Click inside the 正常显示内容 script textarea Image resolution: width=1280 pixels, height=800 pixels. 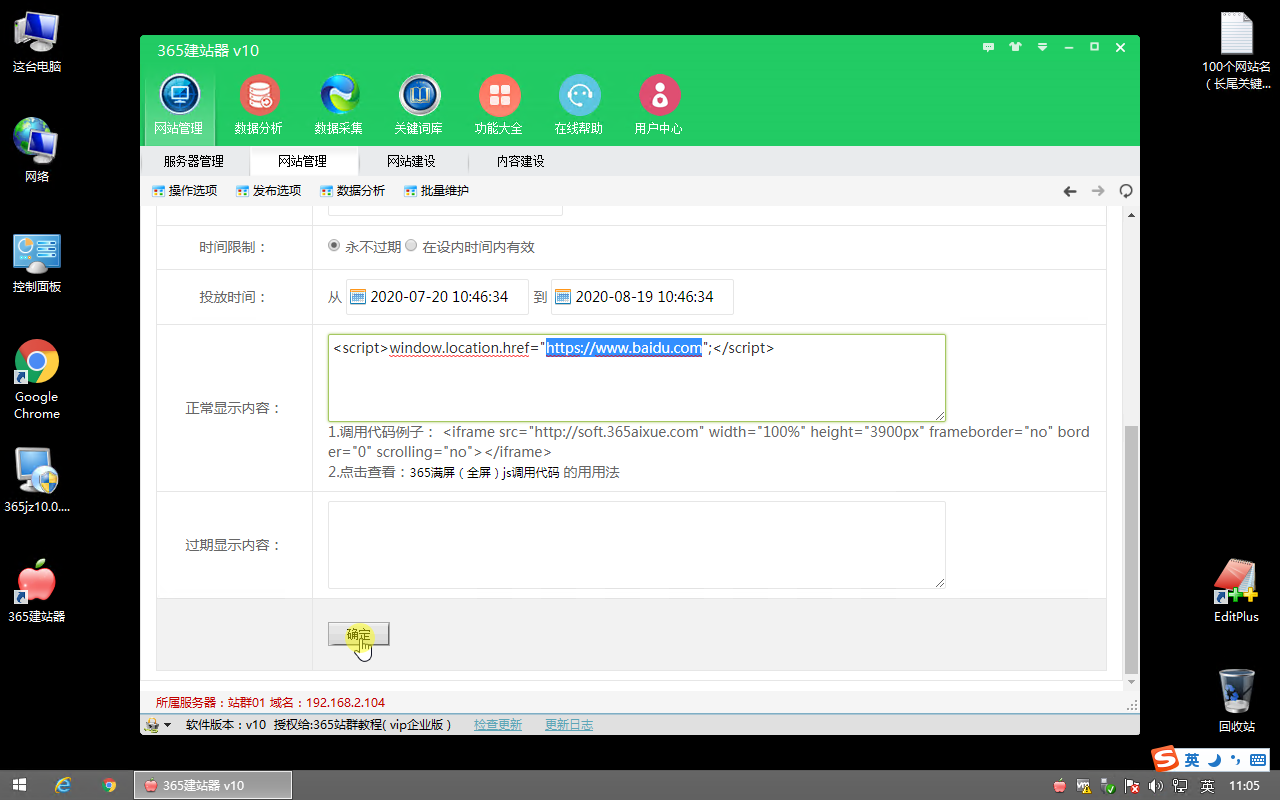coord(637,378)
